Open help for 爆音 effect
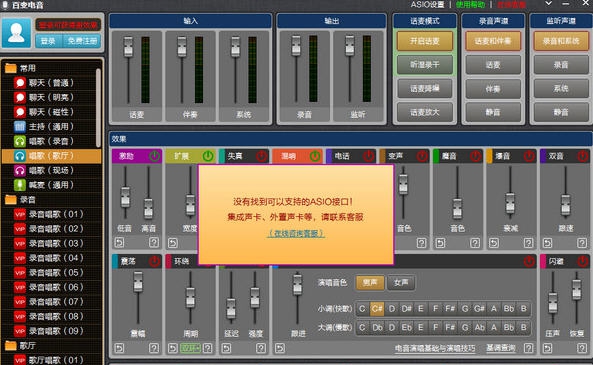Screen dimensions: 593x365 click(528, 242)
